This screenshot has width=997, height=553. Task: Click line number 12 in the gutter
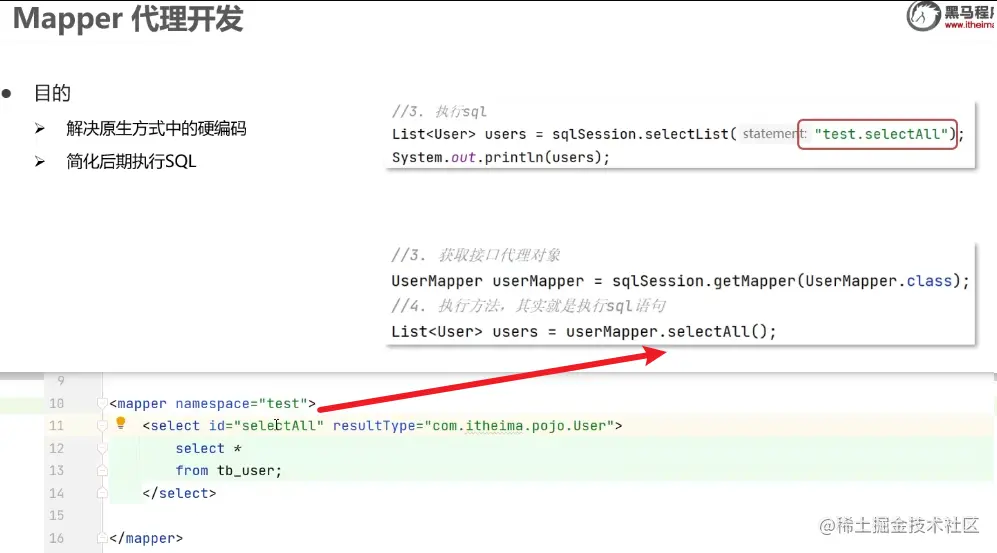coord(57,448)
